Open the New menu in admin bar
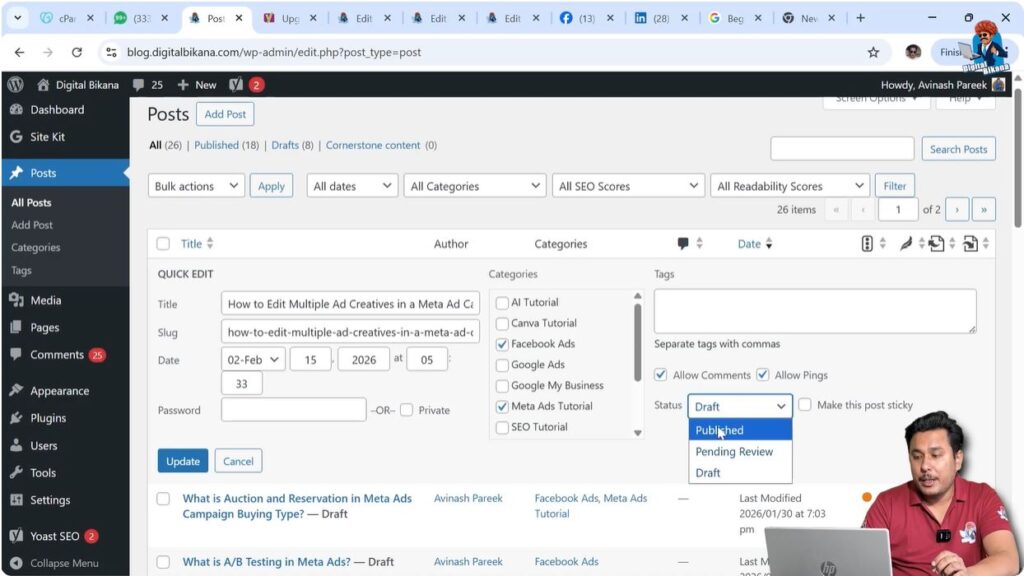The width and height of the screenshot is (1024, 576). click(x=197, y=84)
